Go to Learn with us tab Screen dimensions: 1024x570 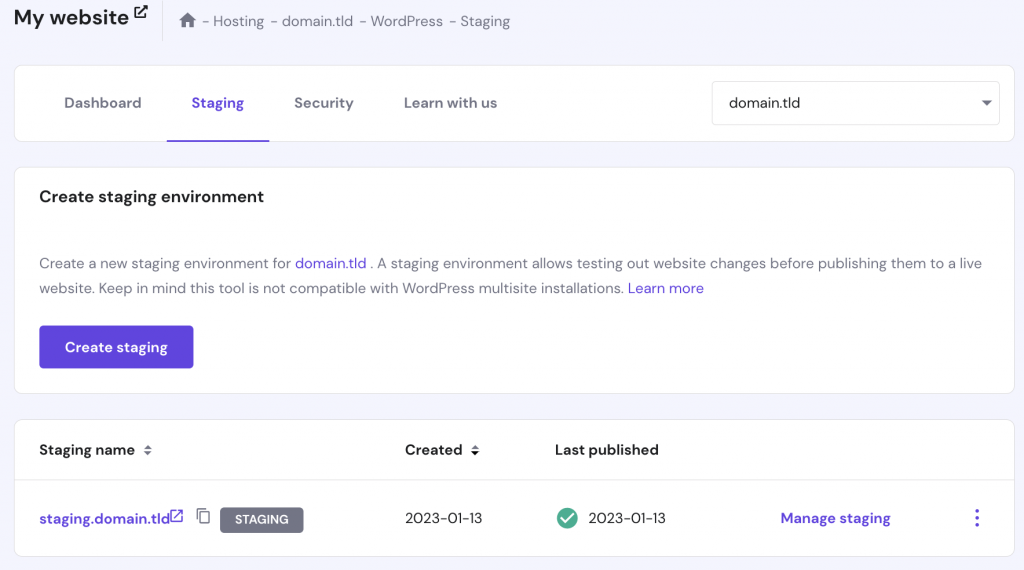[x=450, y=103]
